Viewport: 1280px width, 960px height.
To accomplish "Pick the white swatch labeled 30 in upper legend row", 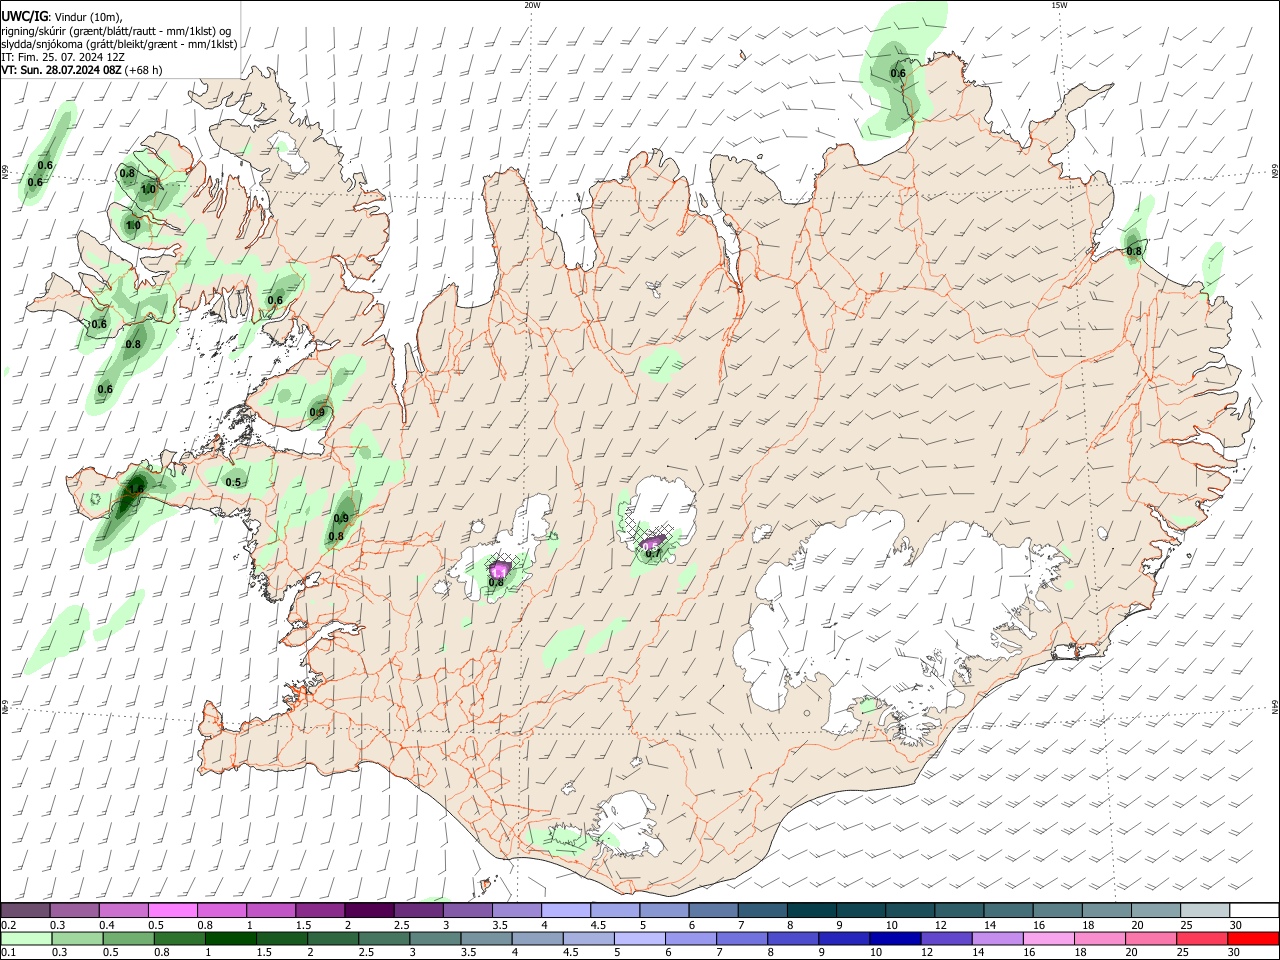I will (x=1253, y=910).
